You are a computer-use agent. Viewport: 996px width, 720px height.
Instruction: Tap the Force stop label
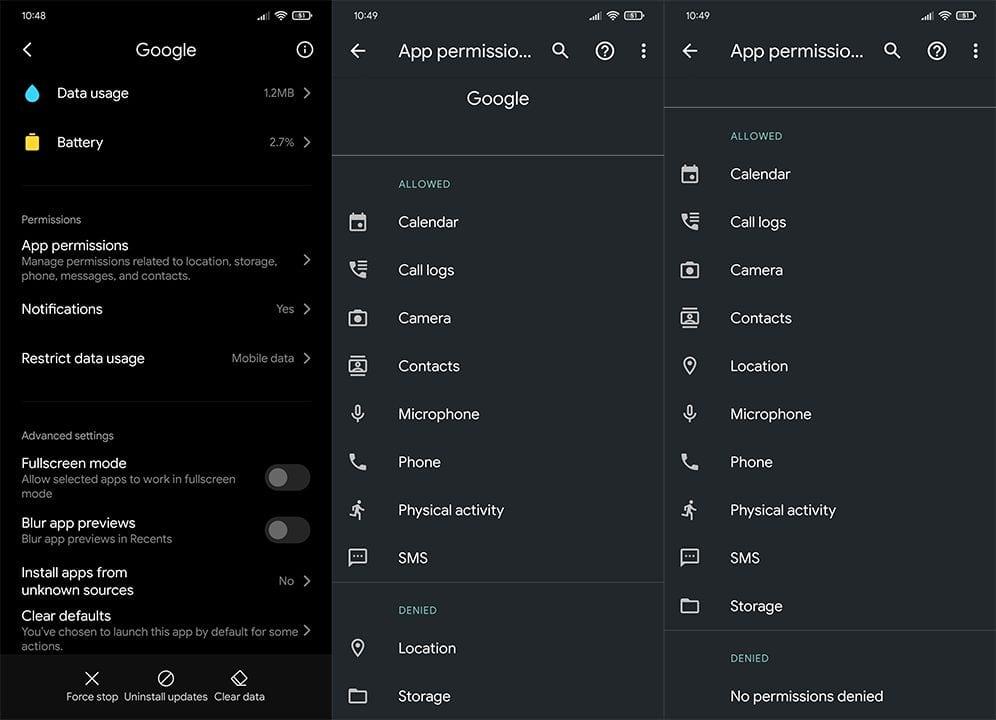92,696
